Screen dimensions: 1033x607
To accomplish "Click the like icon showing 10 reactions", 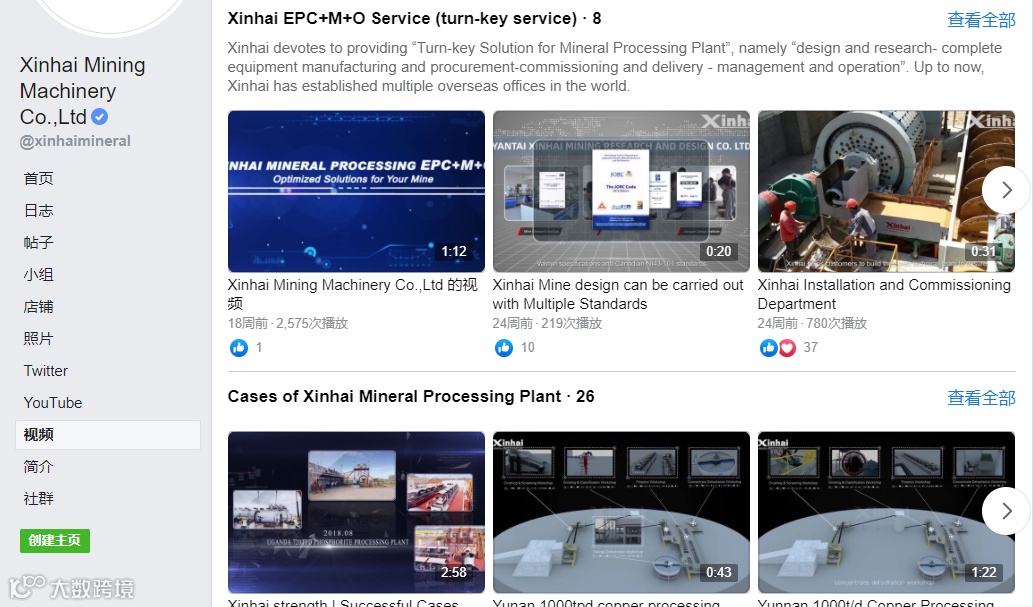I will click(503, 347).
